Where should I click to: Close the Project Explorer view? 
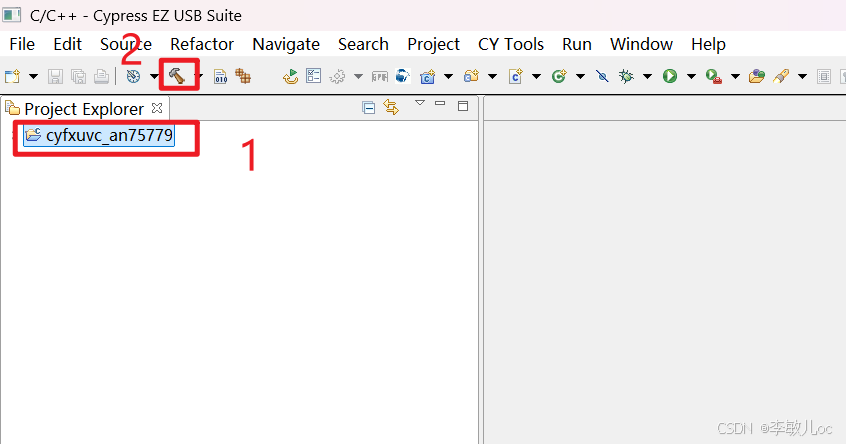pyautogui.click(x=157, y=108)
